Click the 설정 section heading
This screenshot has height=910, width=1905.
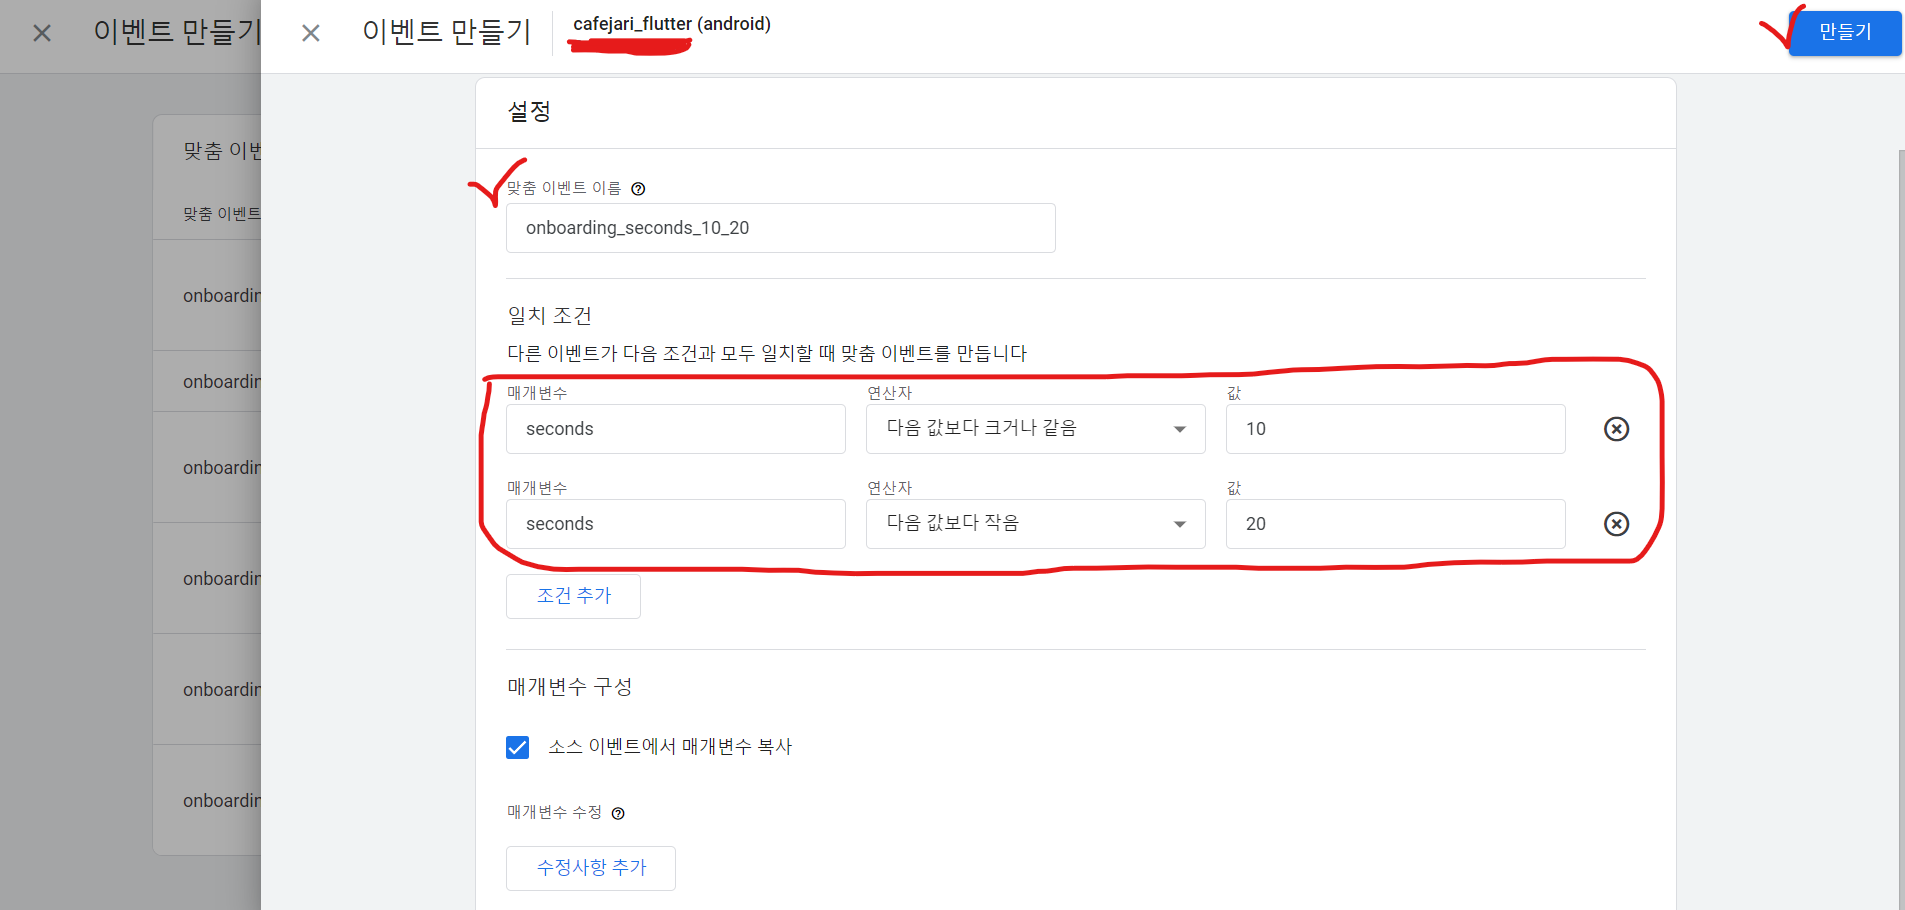tap(529, 111)
